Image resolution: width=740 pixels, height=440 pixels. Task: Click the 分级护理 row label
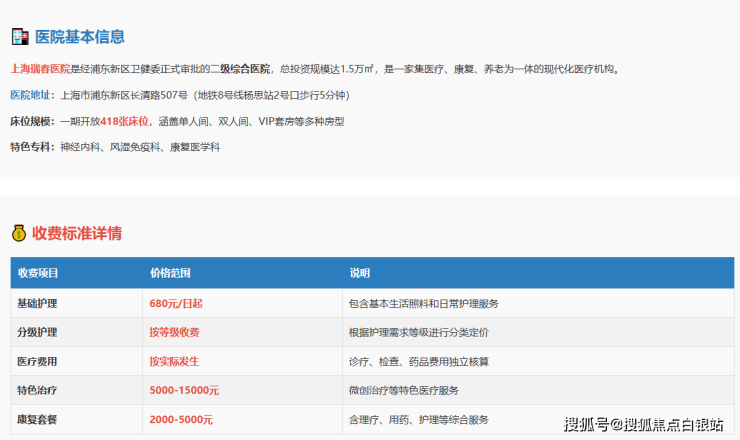(38, 332)
